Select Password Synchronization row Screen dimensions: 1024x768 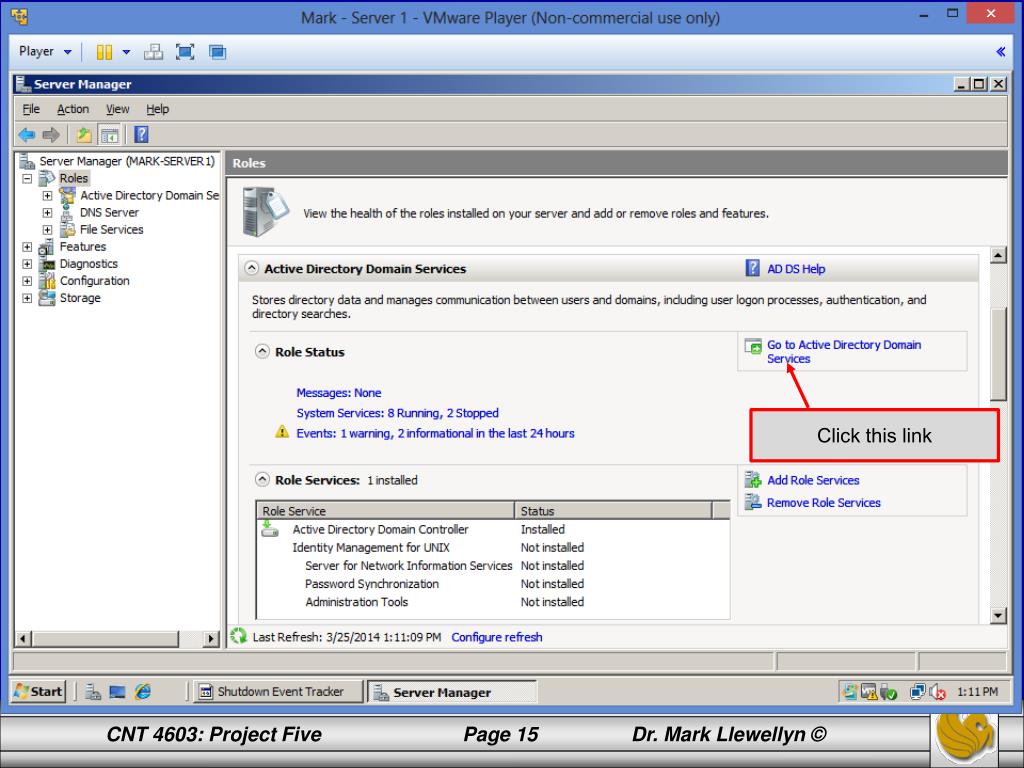[x=493, y=584]
